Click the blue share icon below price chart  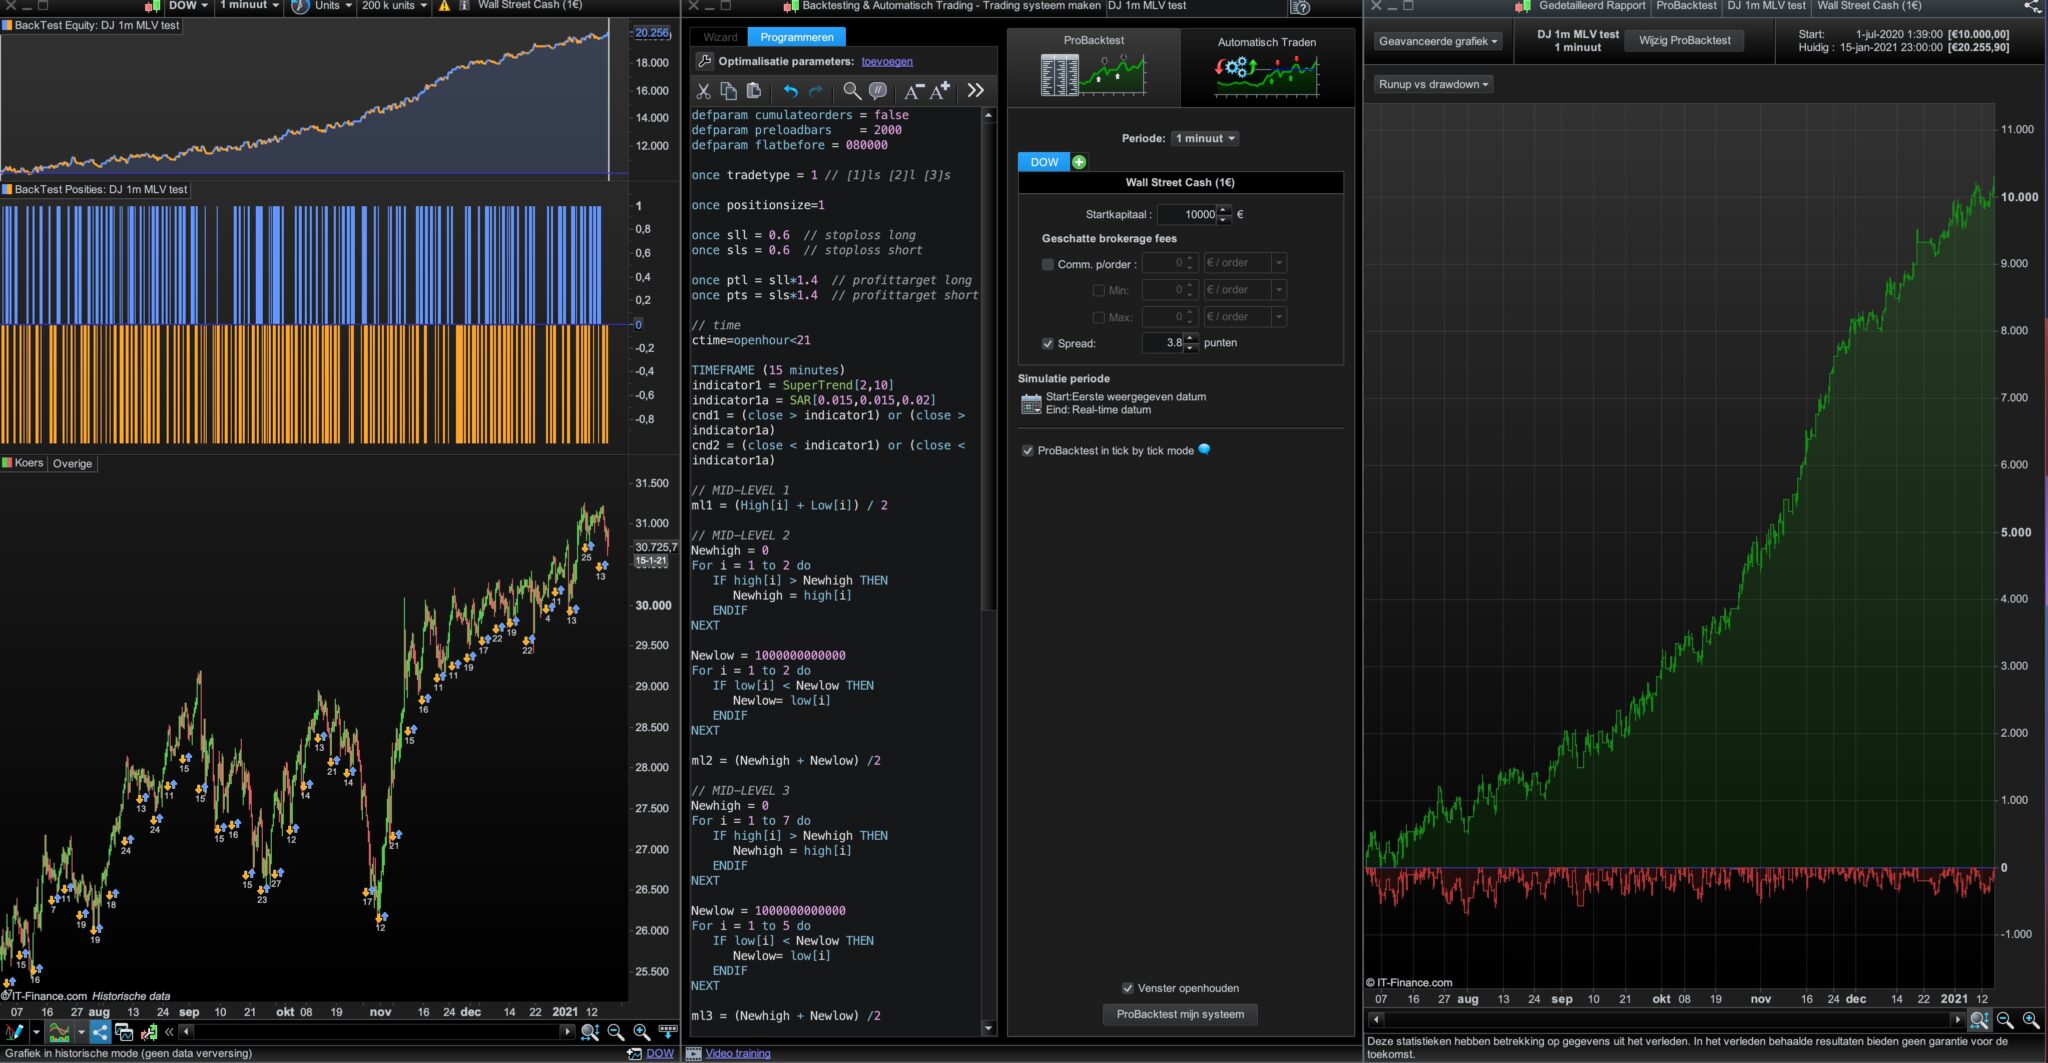point(100,1032)
